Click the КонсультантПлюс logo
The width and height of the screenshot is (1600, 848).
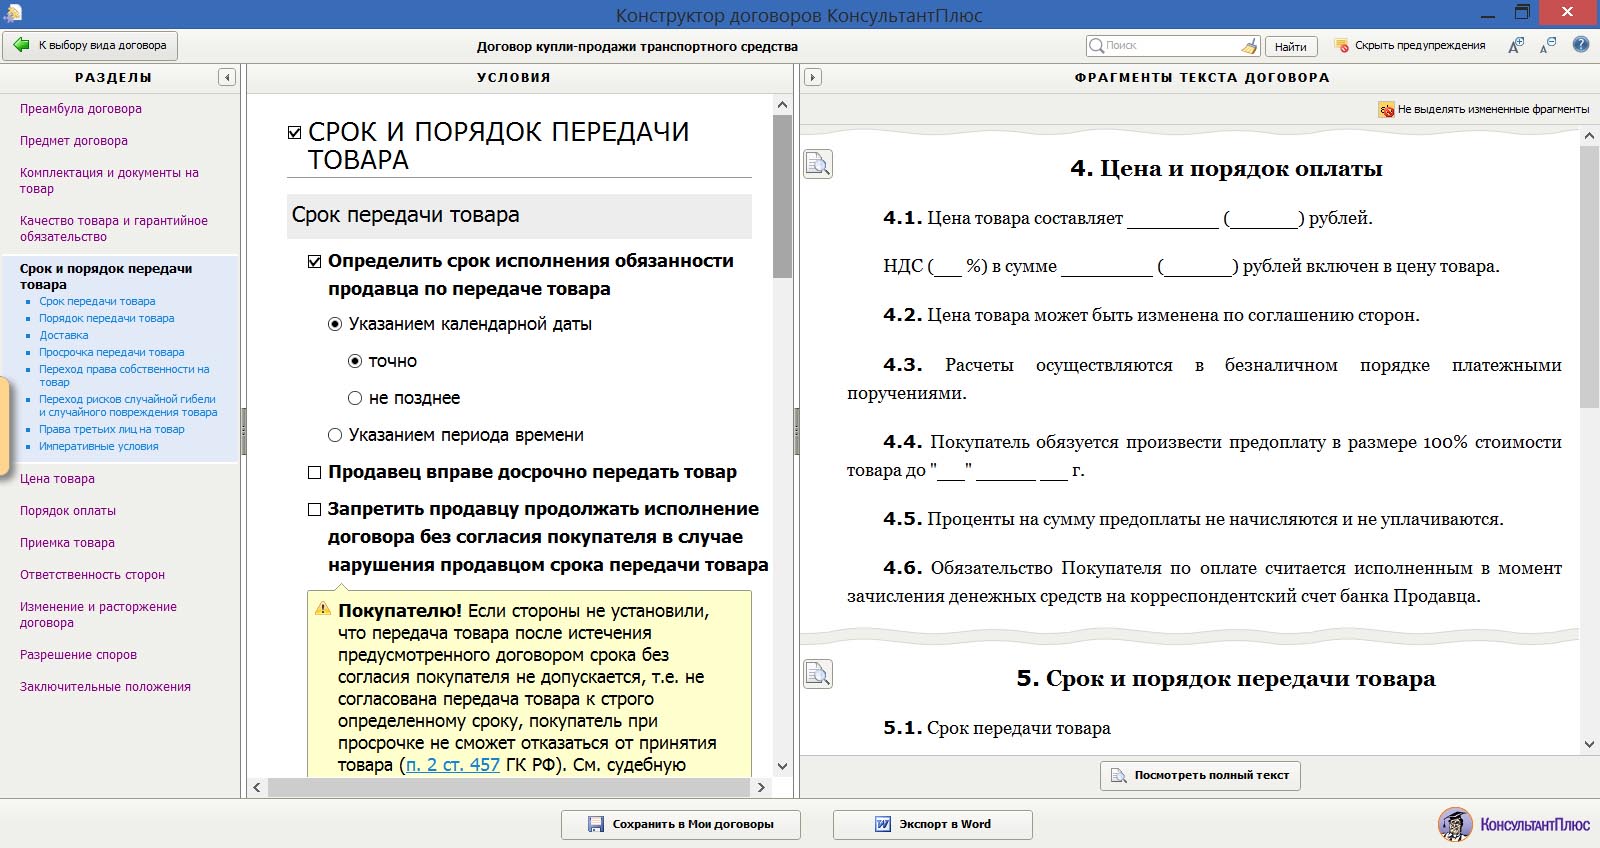point(1513,824)
